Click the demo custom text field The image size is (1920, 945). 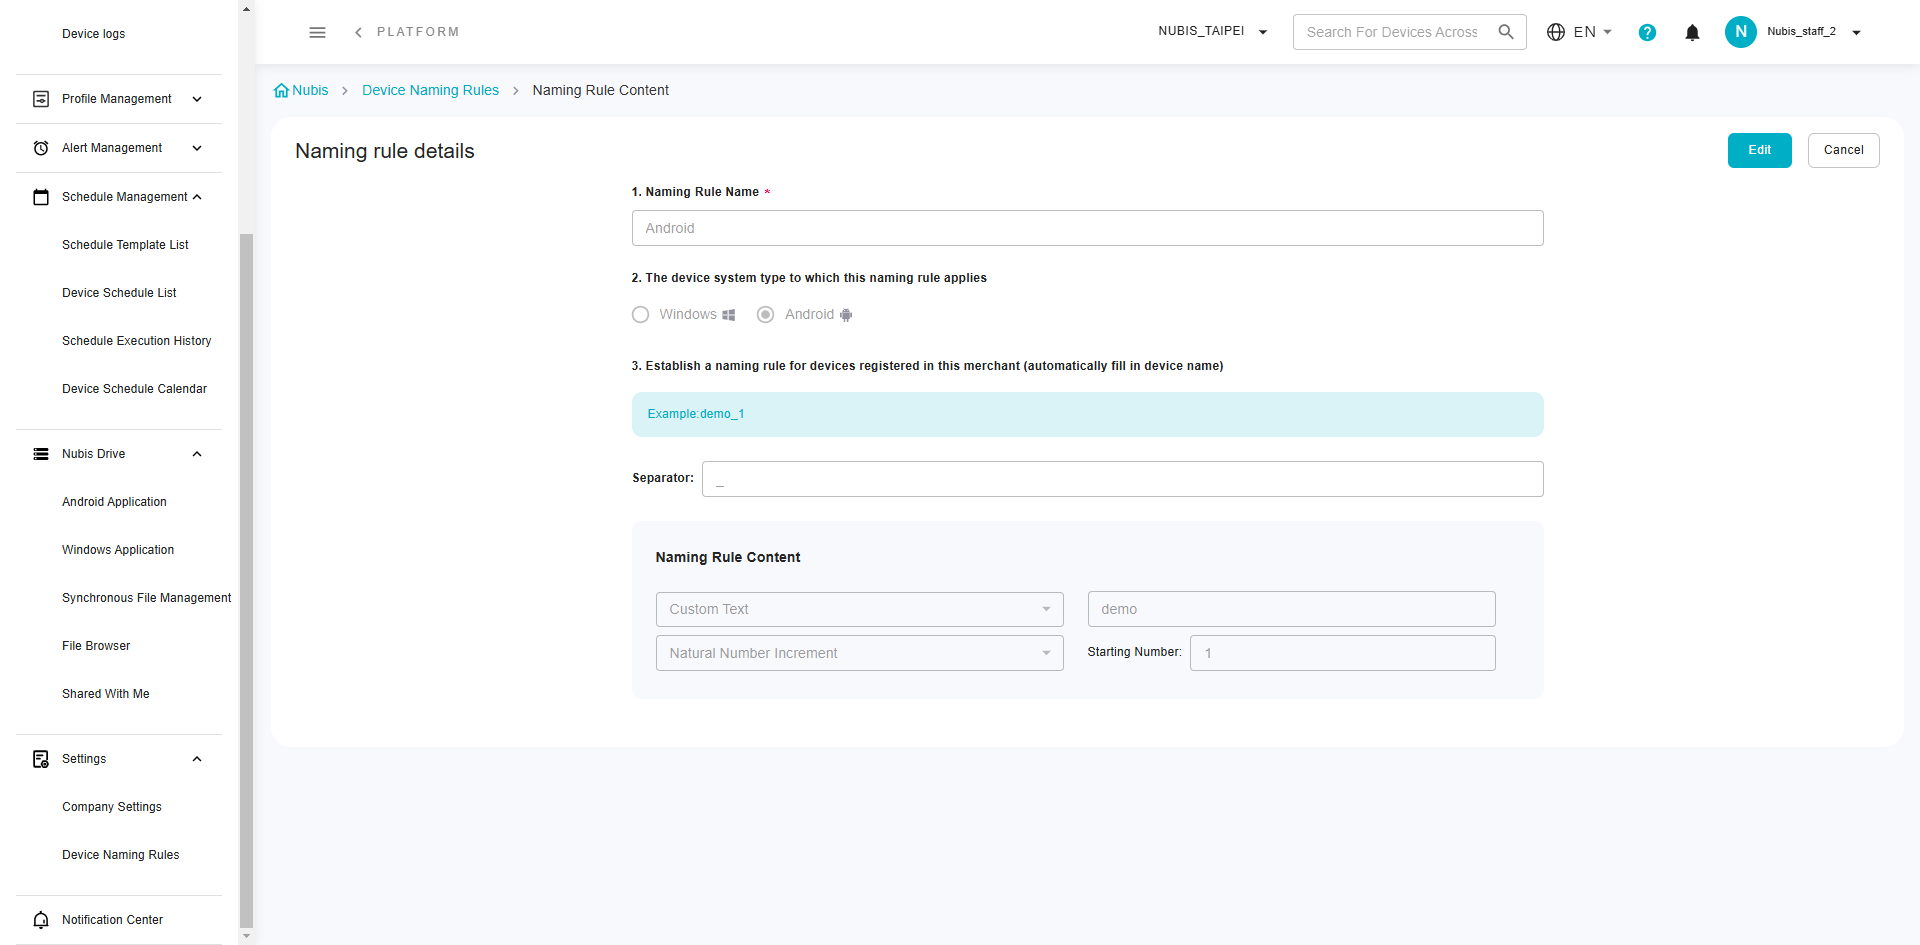pyautogui.click(x=1291, y=609)
